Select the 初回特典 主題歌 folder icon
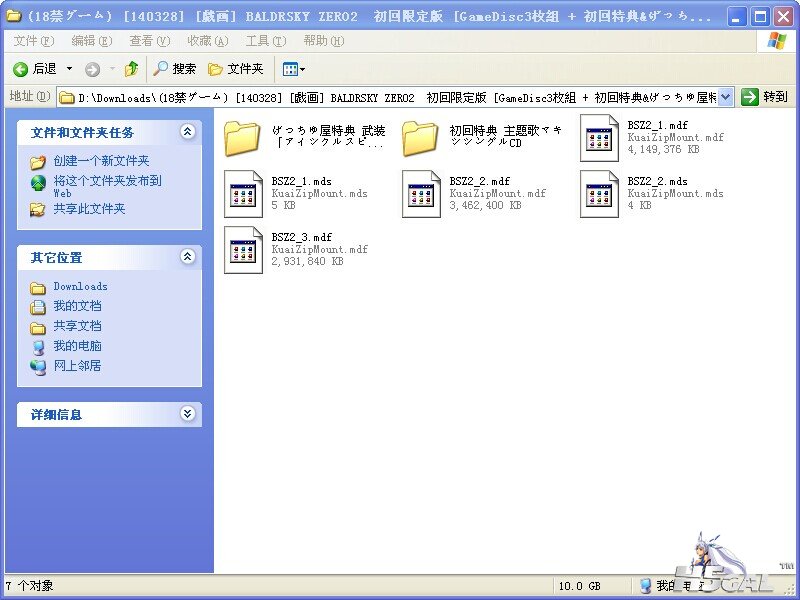This screenshot has height=600, width=800. click(421, 138)
